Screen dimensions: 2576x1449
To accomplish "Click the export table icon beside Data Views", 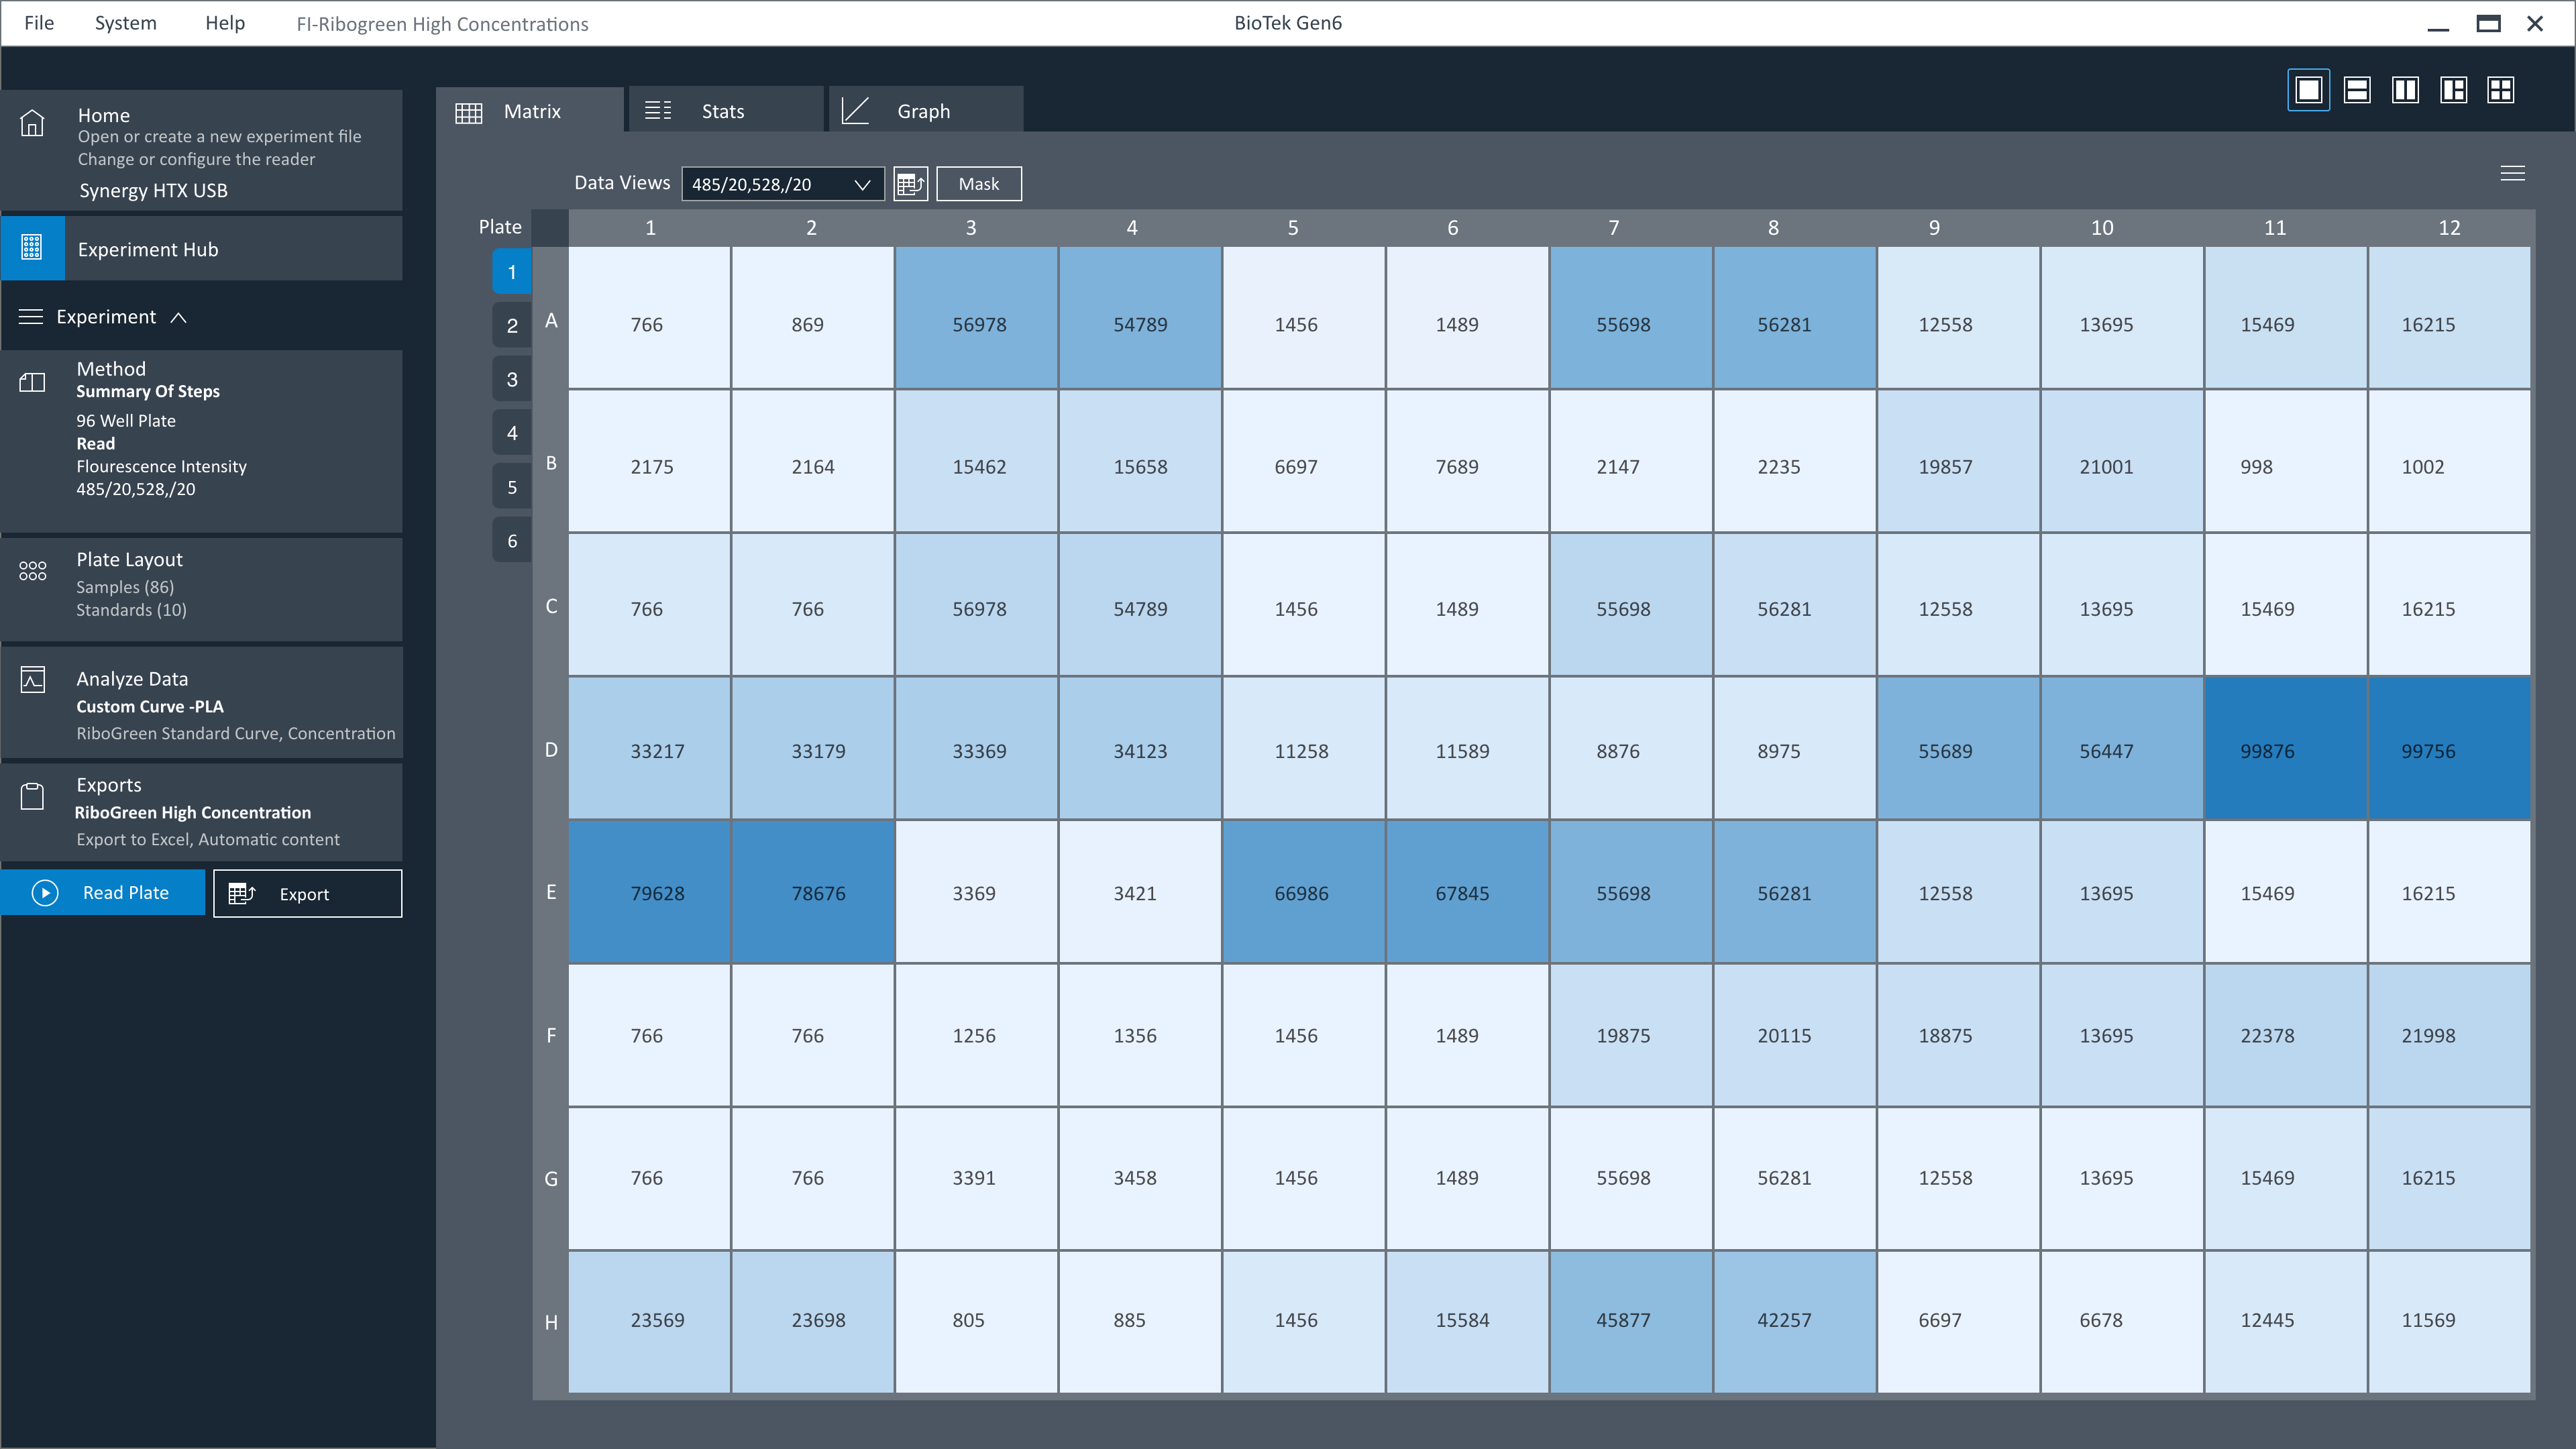I will click(910, 184).
